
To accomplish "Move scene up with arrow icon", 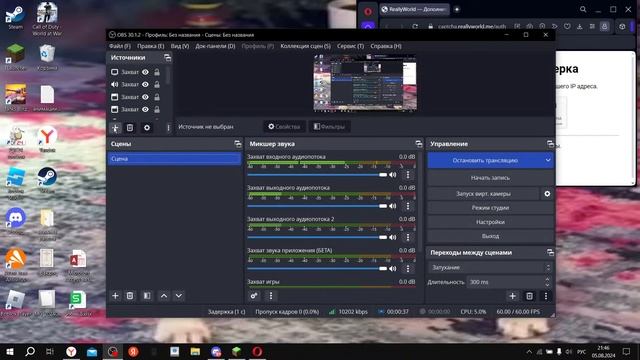I will coord(164,296).
